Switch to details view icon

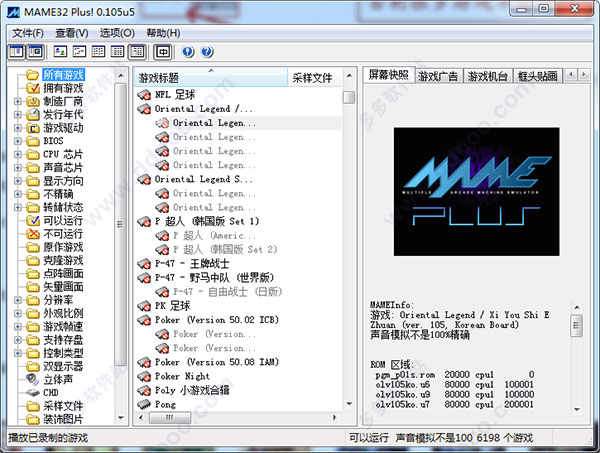click(117, 51)
